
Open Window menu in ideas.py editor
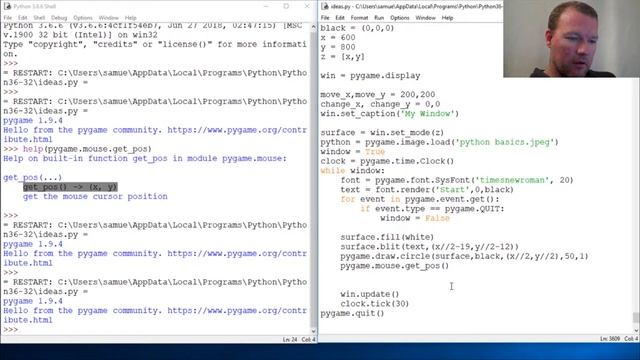(x=425, y=18)
